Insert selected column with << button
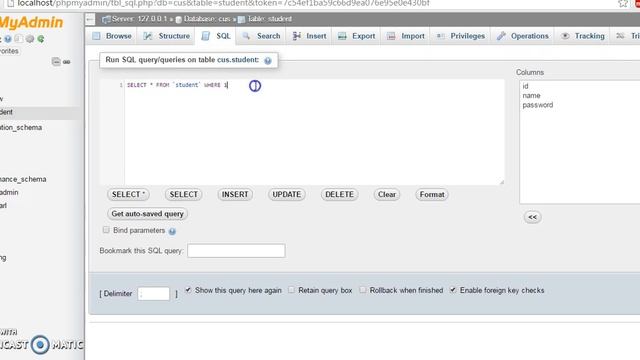This screenshot has height=360, width=640. (532, 217)
